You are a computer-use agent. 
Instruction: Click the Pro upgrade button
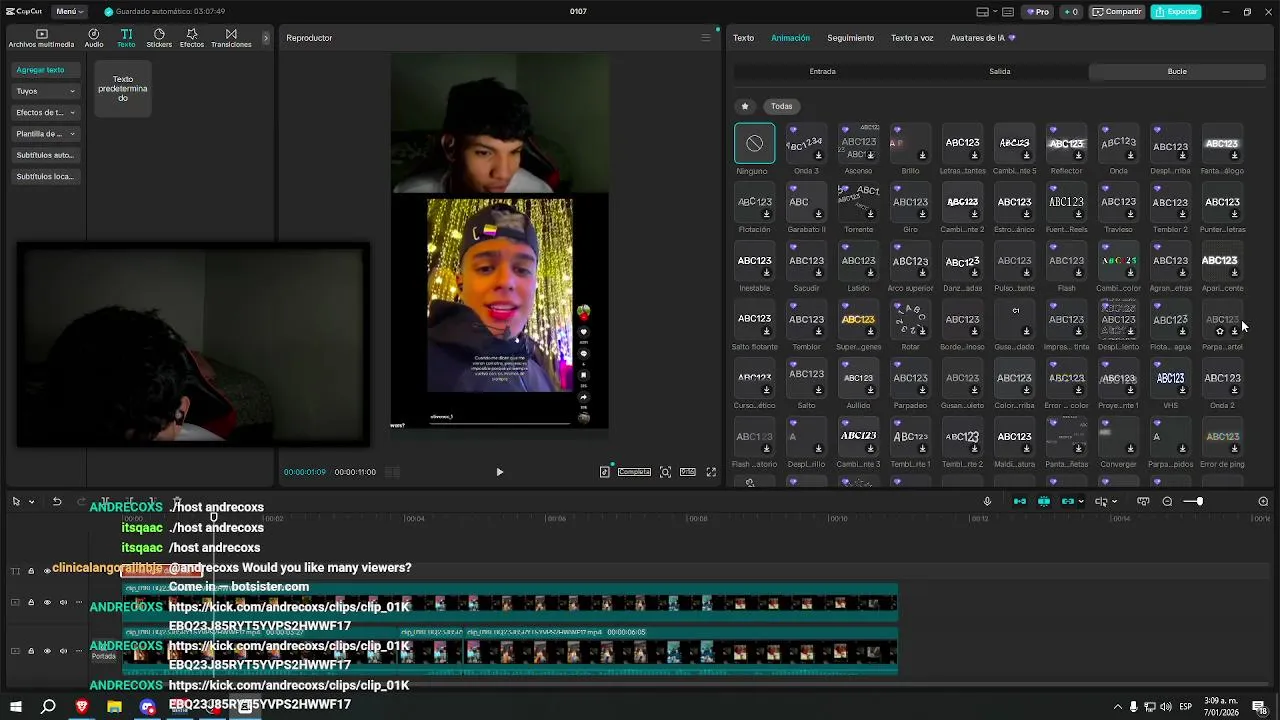[x=1038, y=12]
